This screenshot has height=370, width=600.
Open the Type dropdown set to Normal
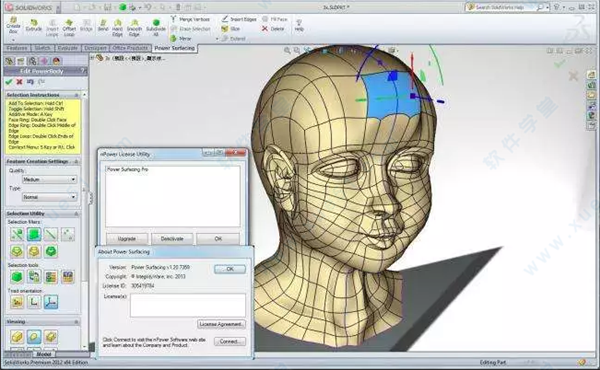49,197
